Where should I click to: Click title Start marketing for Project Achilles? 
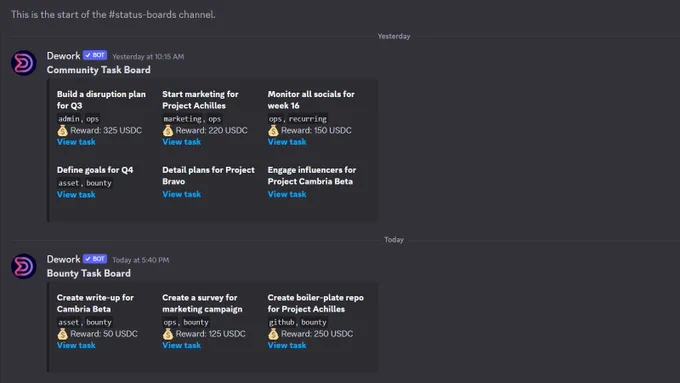pos(200,100)
